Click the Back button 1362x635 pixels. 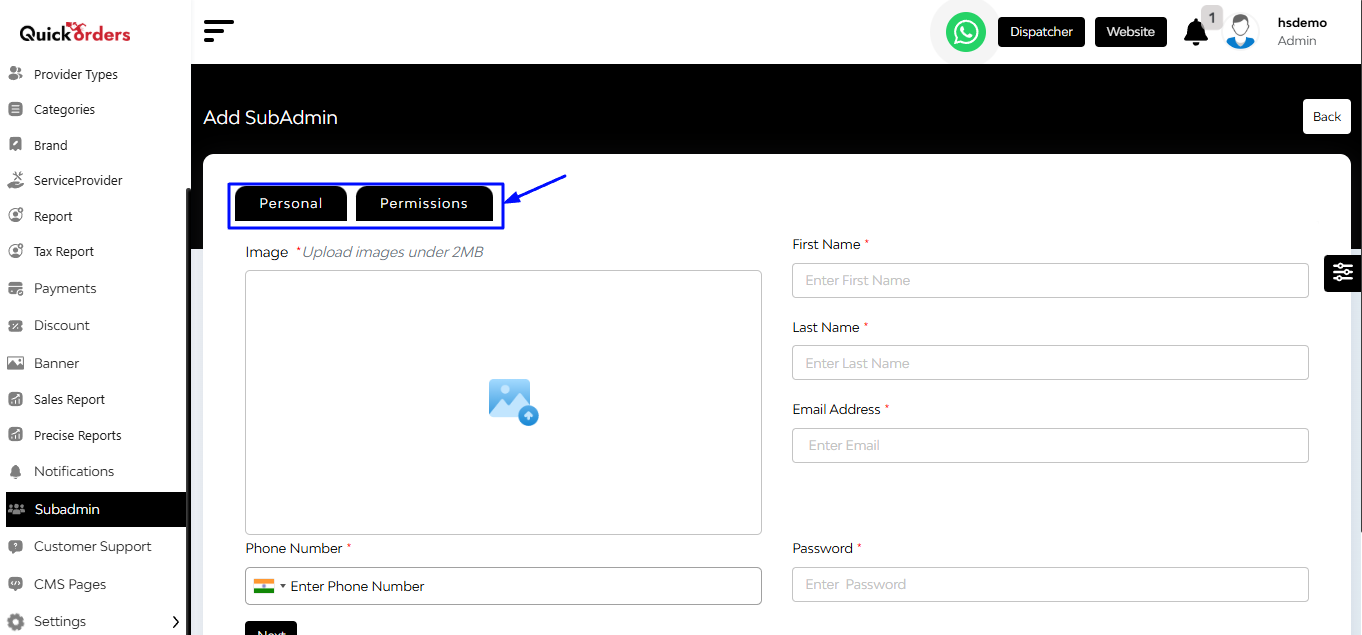1327,117
